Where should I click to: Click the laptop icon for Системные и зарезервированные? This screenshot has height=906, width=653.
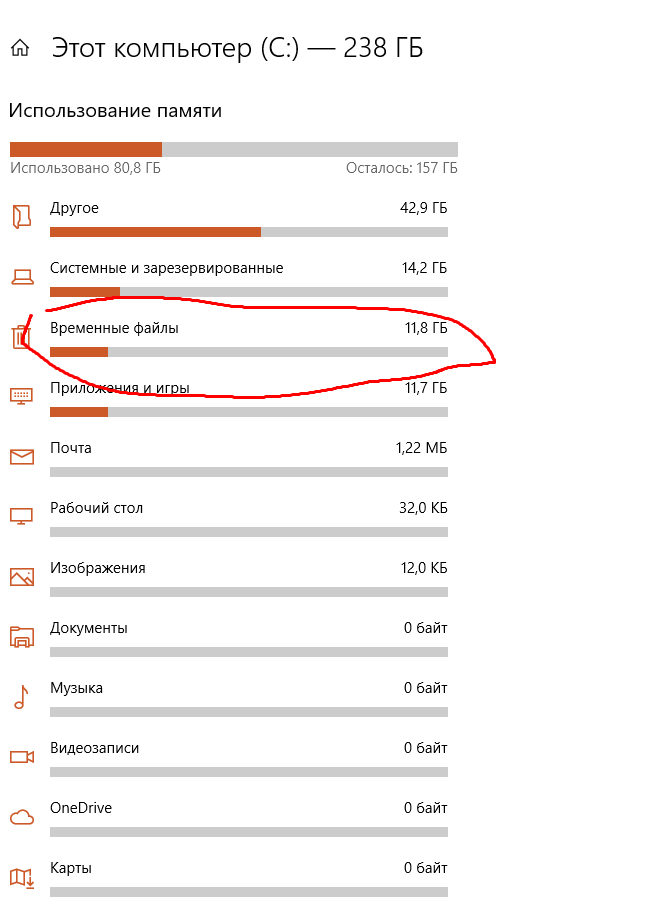[21, 277]
